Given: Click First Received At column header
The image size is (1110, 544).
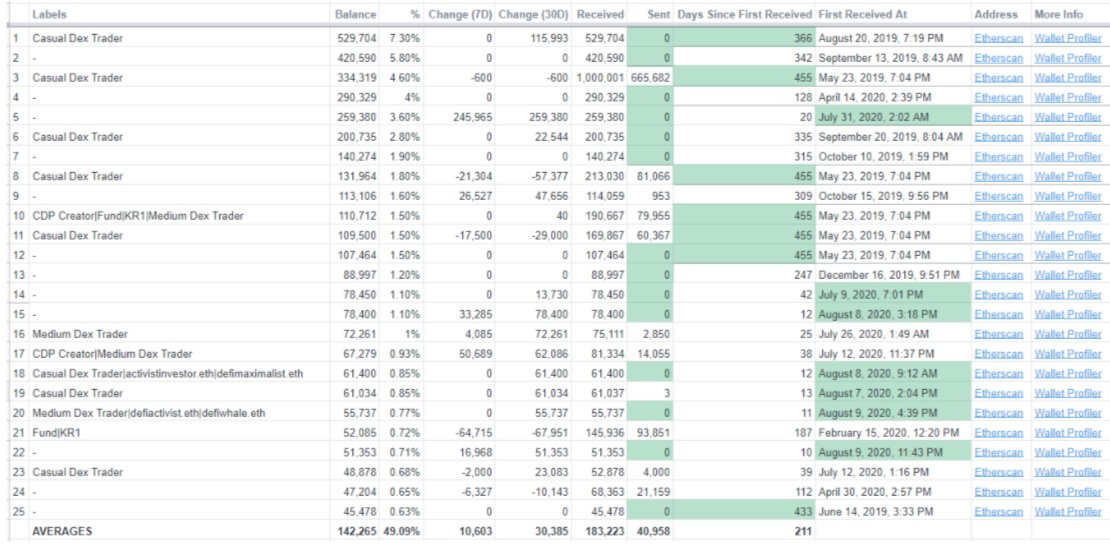Looking at the screenshot, I should [x=862, y=15].
